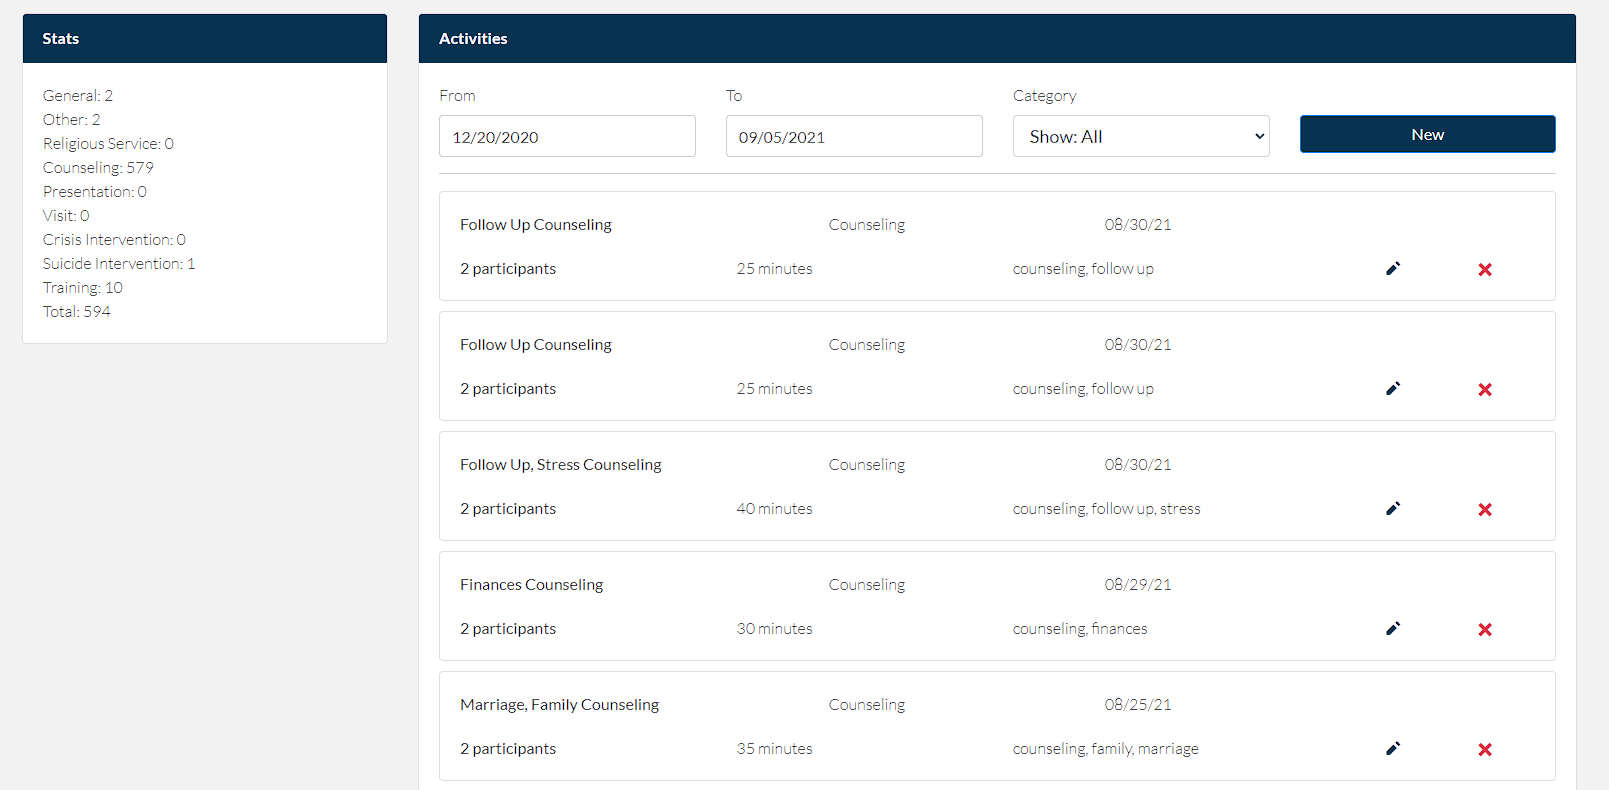Edit the Marriage, Family Counseling activity
The image size is (1609, 790).
[x=1393, y=748]
